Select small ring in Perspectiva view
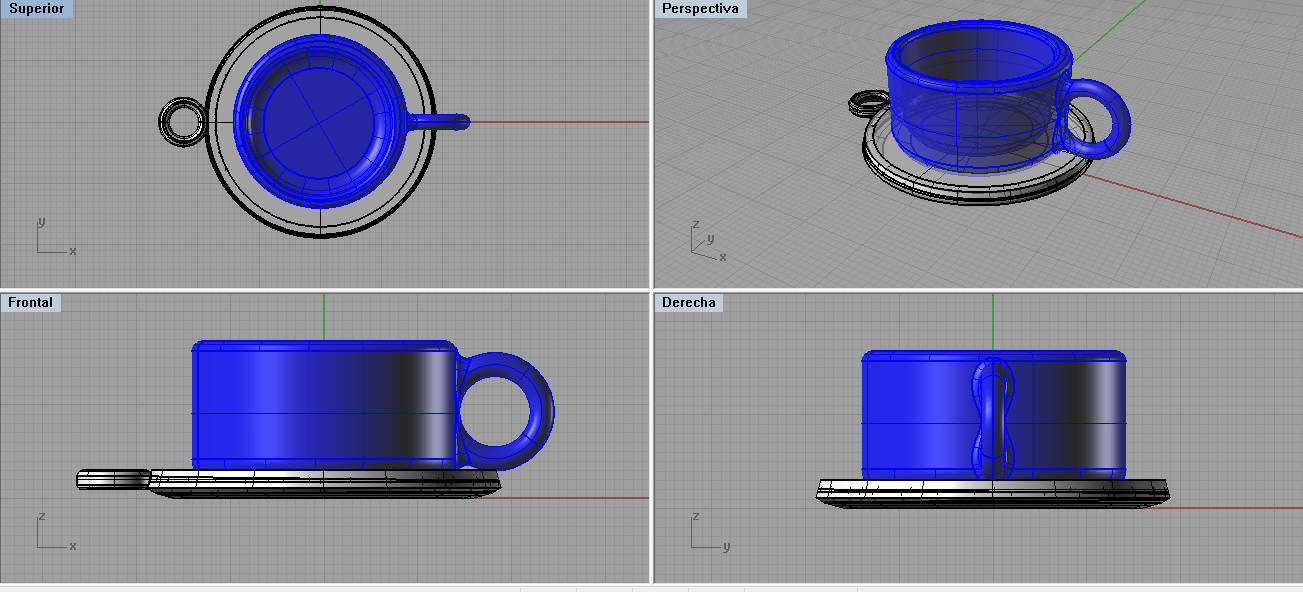The height and width of the screenshot is (592, 1303). coord(868,103)
